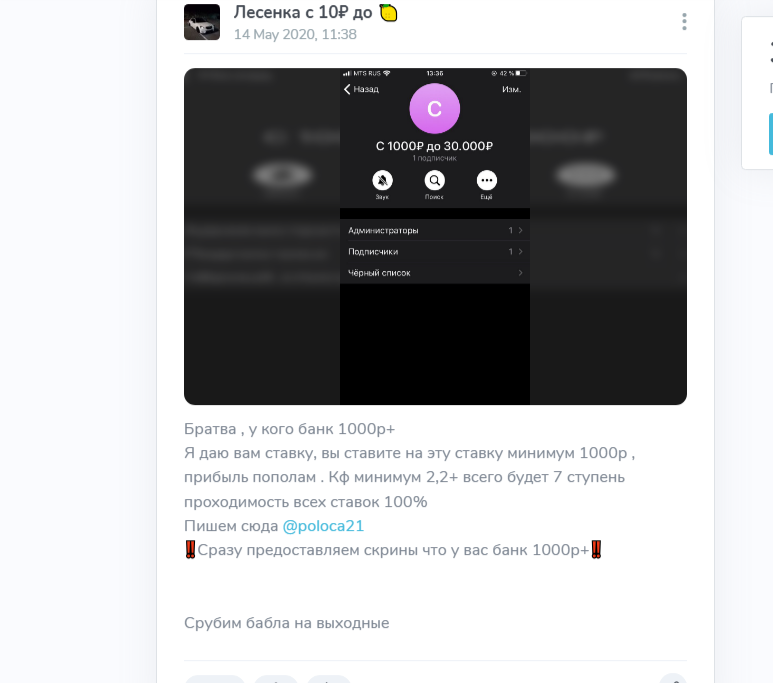Click the back chevron next to 'Назад'
This screenshot has width=773, height=683.
(347, 89)
